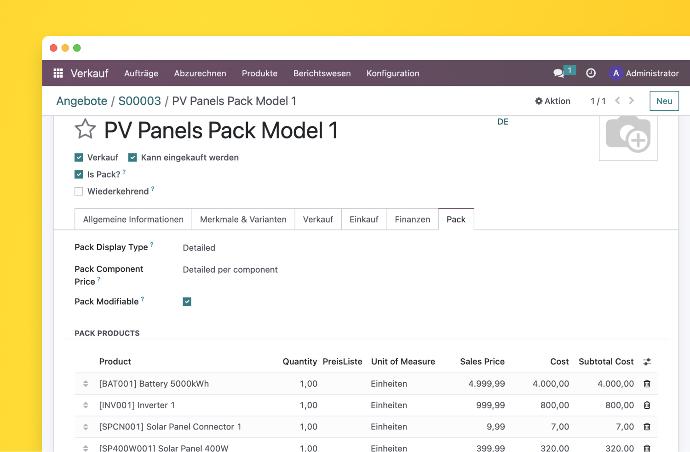
Task: Delete the Inverter 1 row
Action: click(x=647, y=405)
